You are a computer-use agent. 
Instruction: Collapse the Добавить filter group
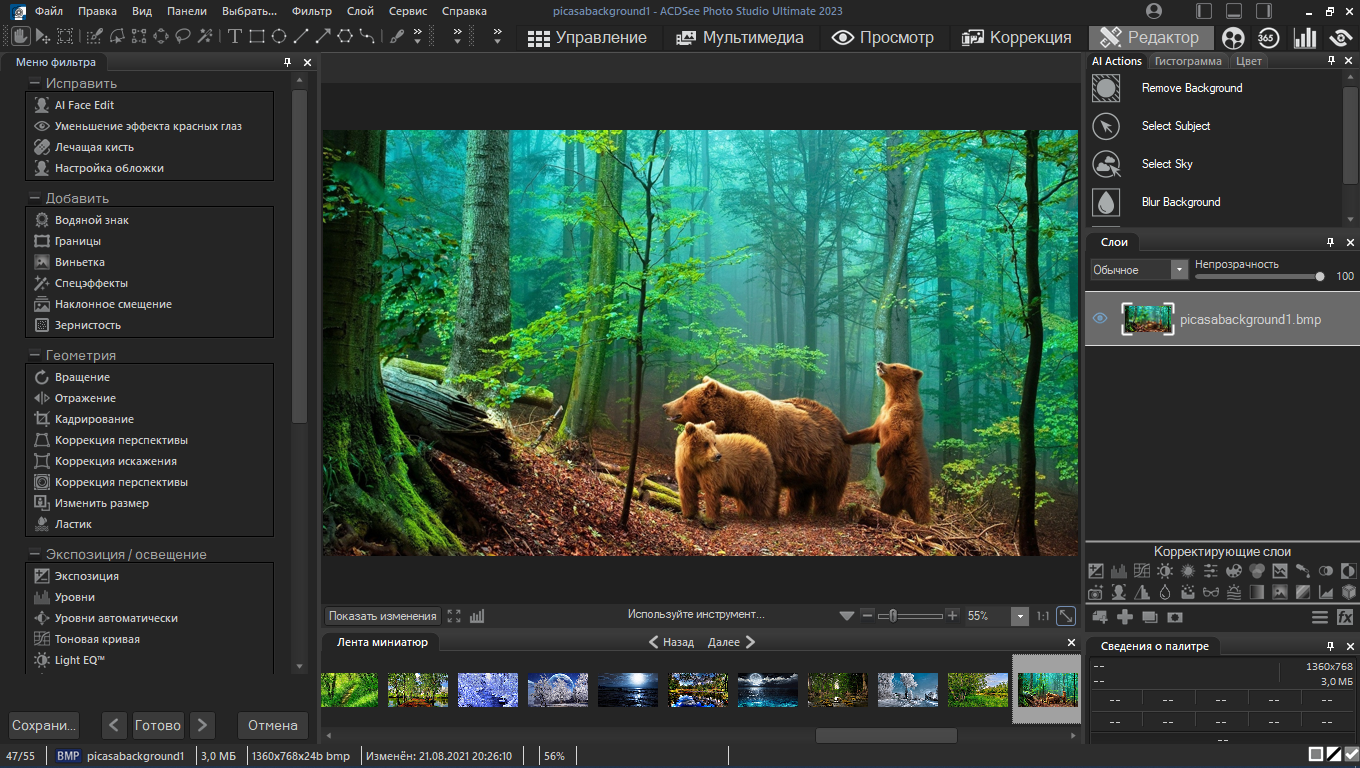[35, 198]
